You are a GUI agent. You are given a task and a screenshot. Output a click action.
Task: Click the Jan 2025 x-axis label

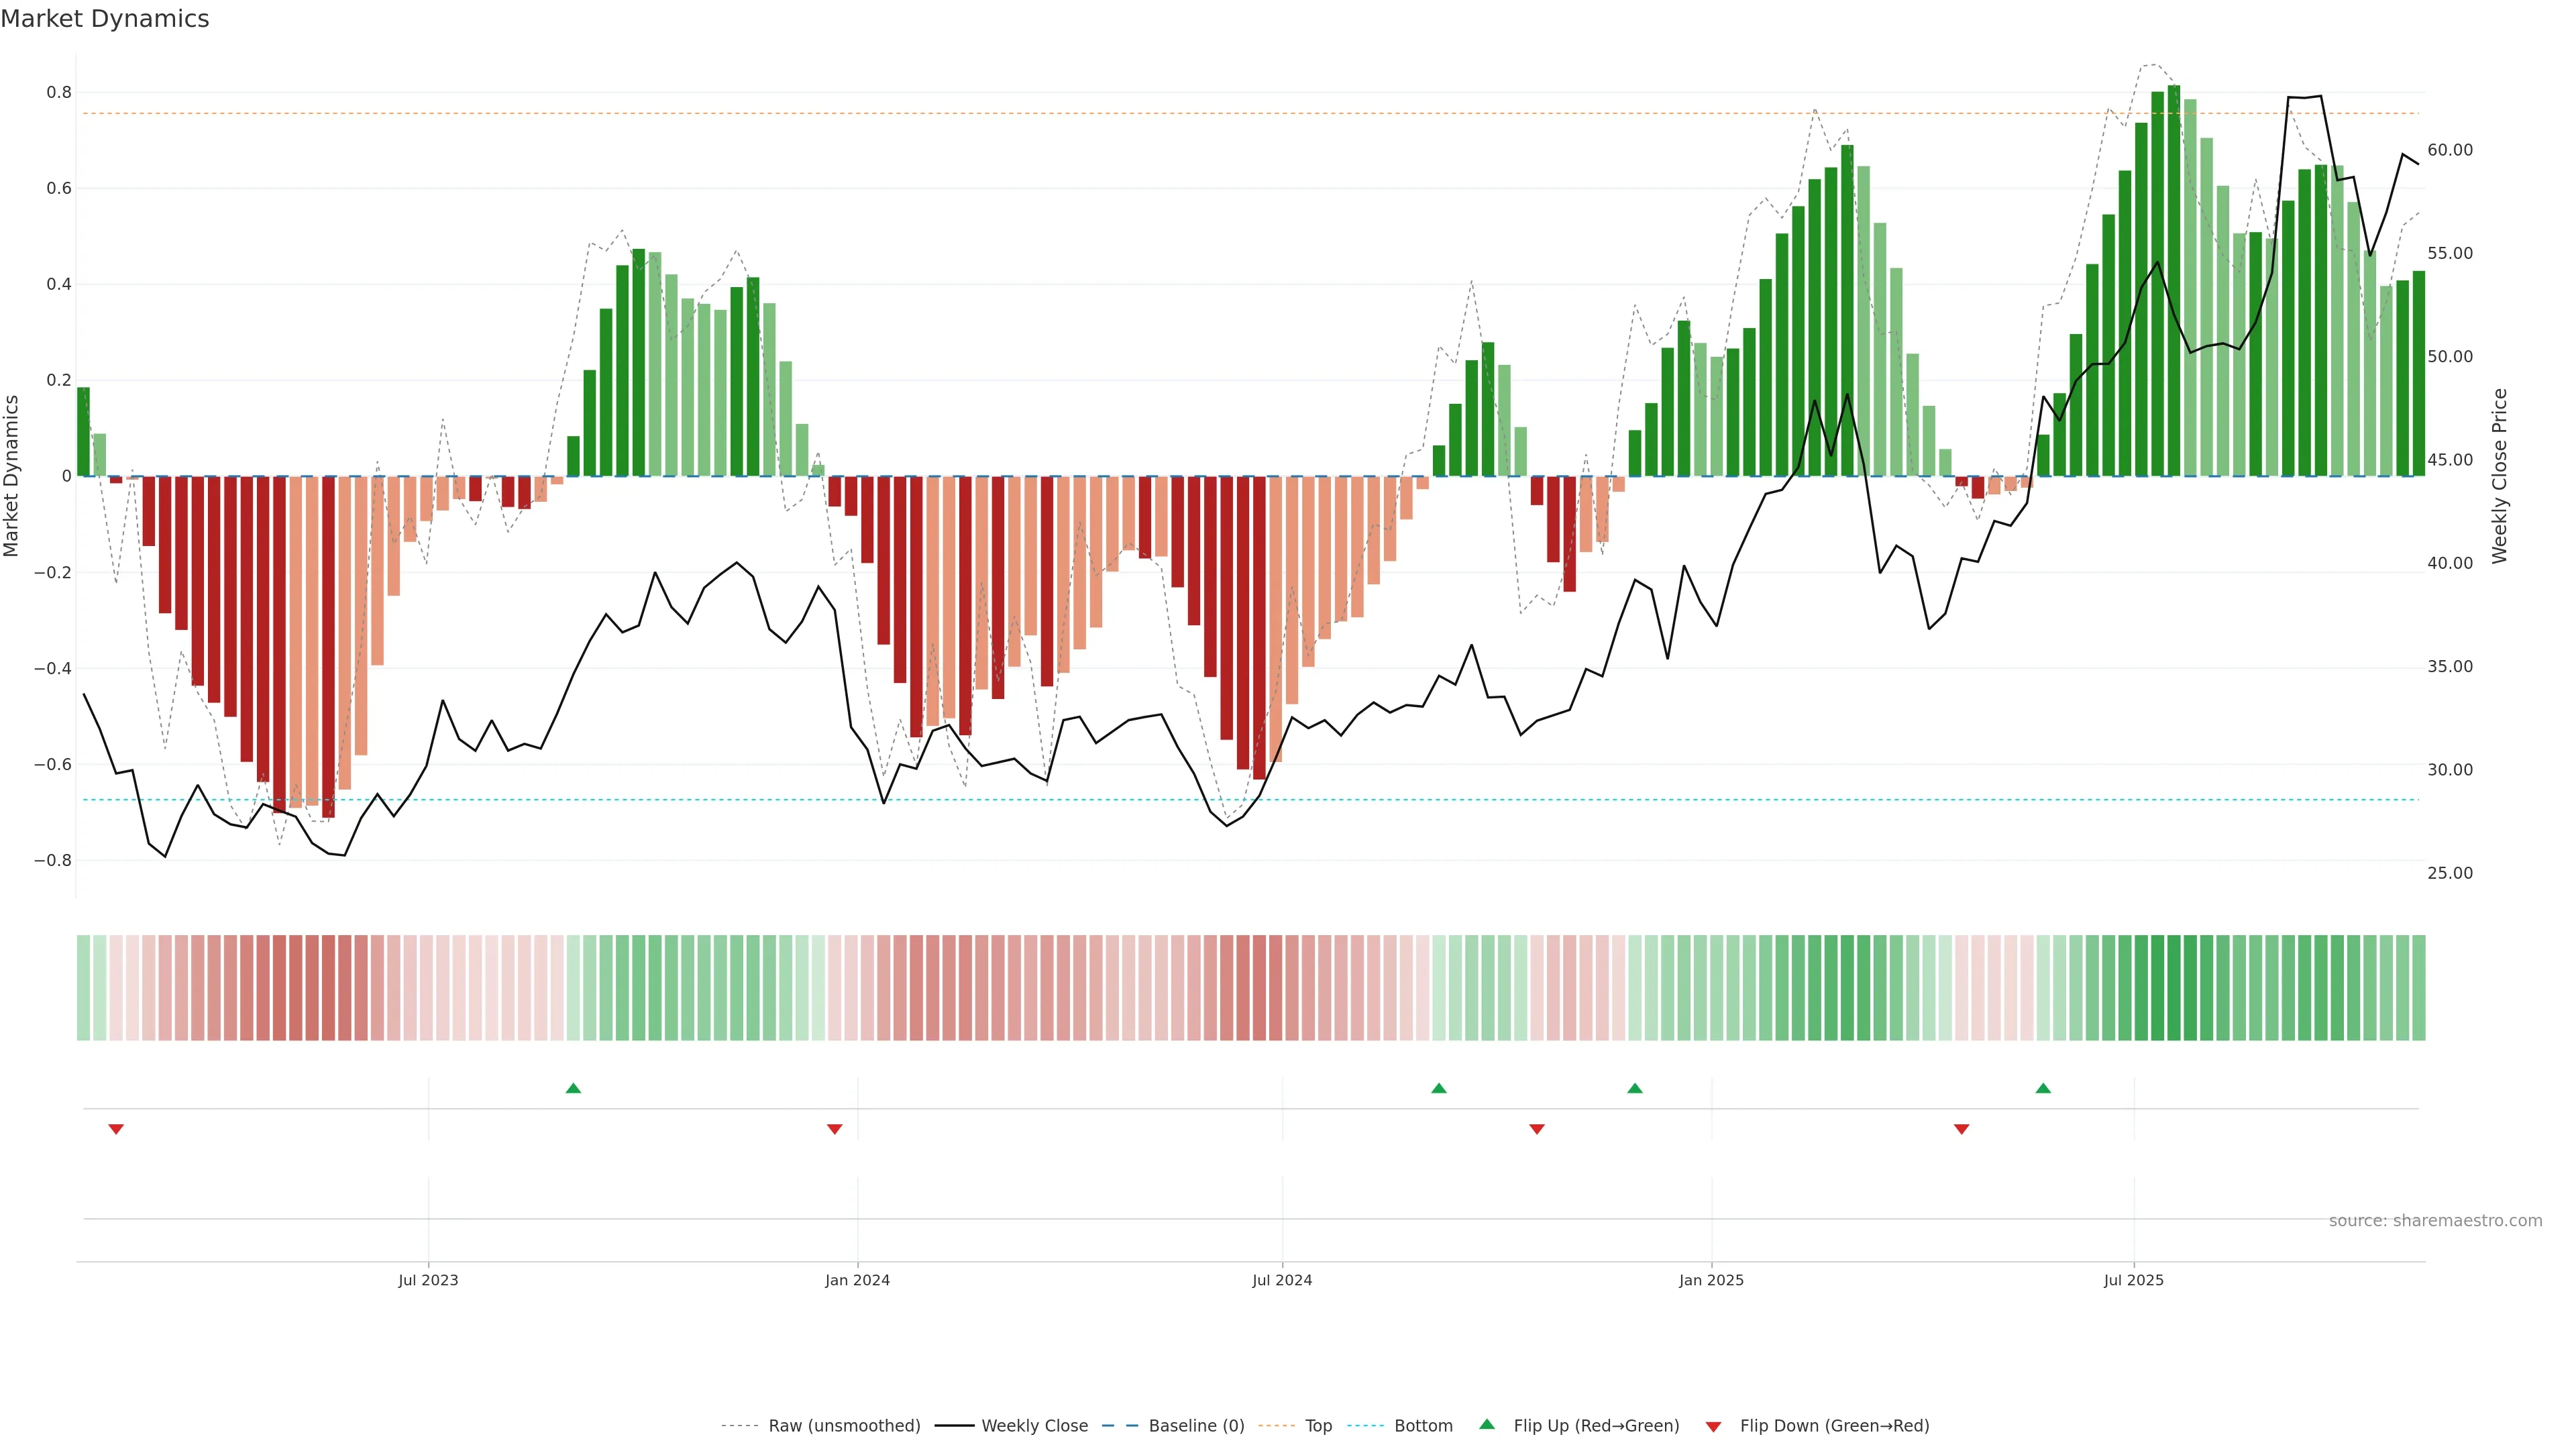[1711, 1280]
